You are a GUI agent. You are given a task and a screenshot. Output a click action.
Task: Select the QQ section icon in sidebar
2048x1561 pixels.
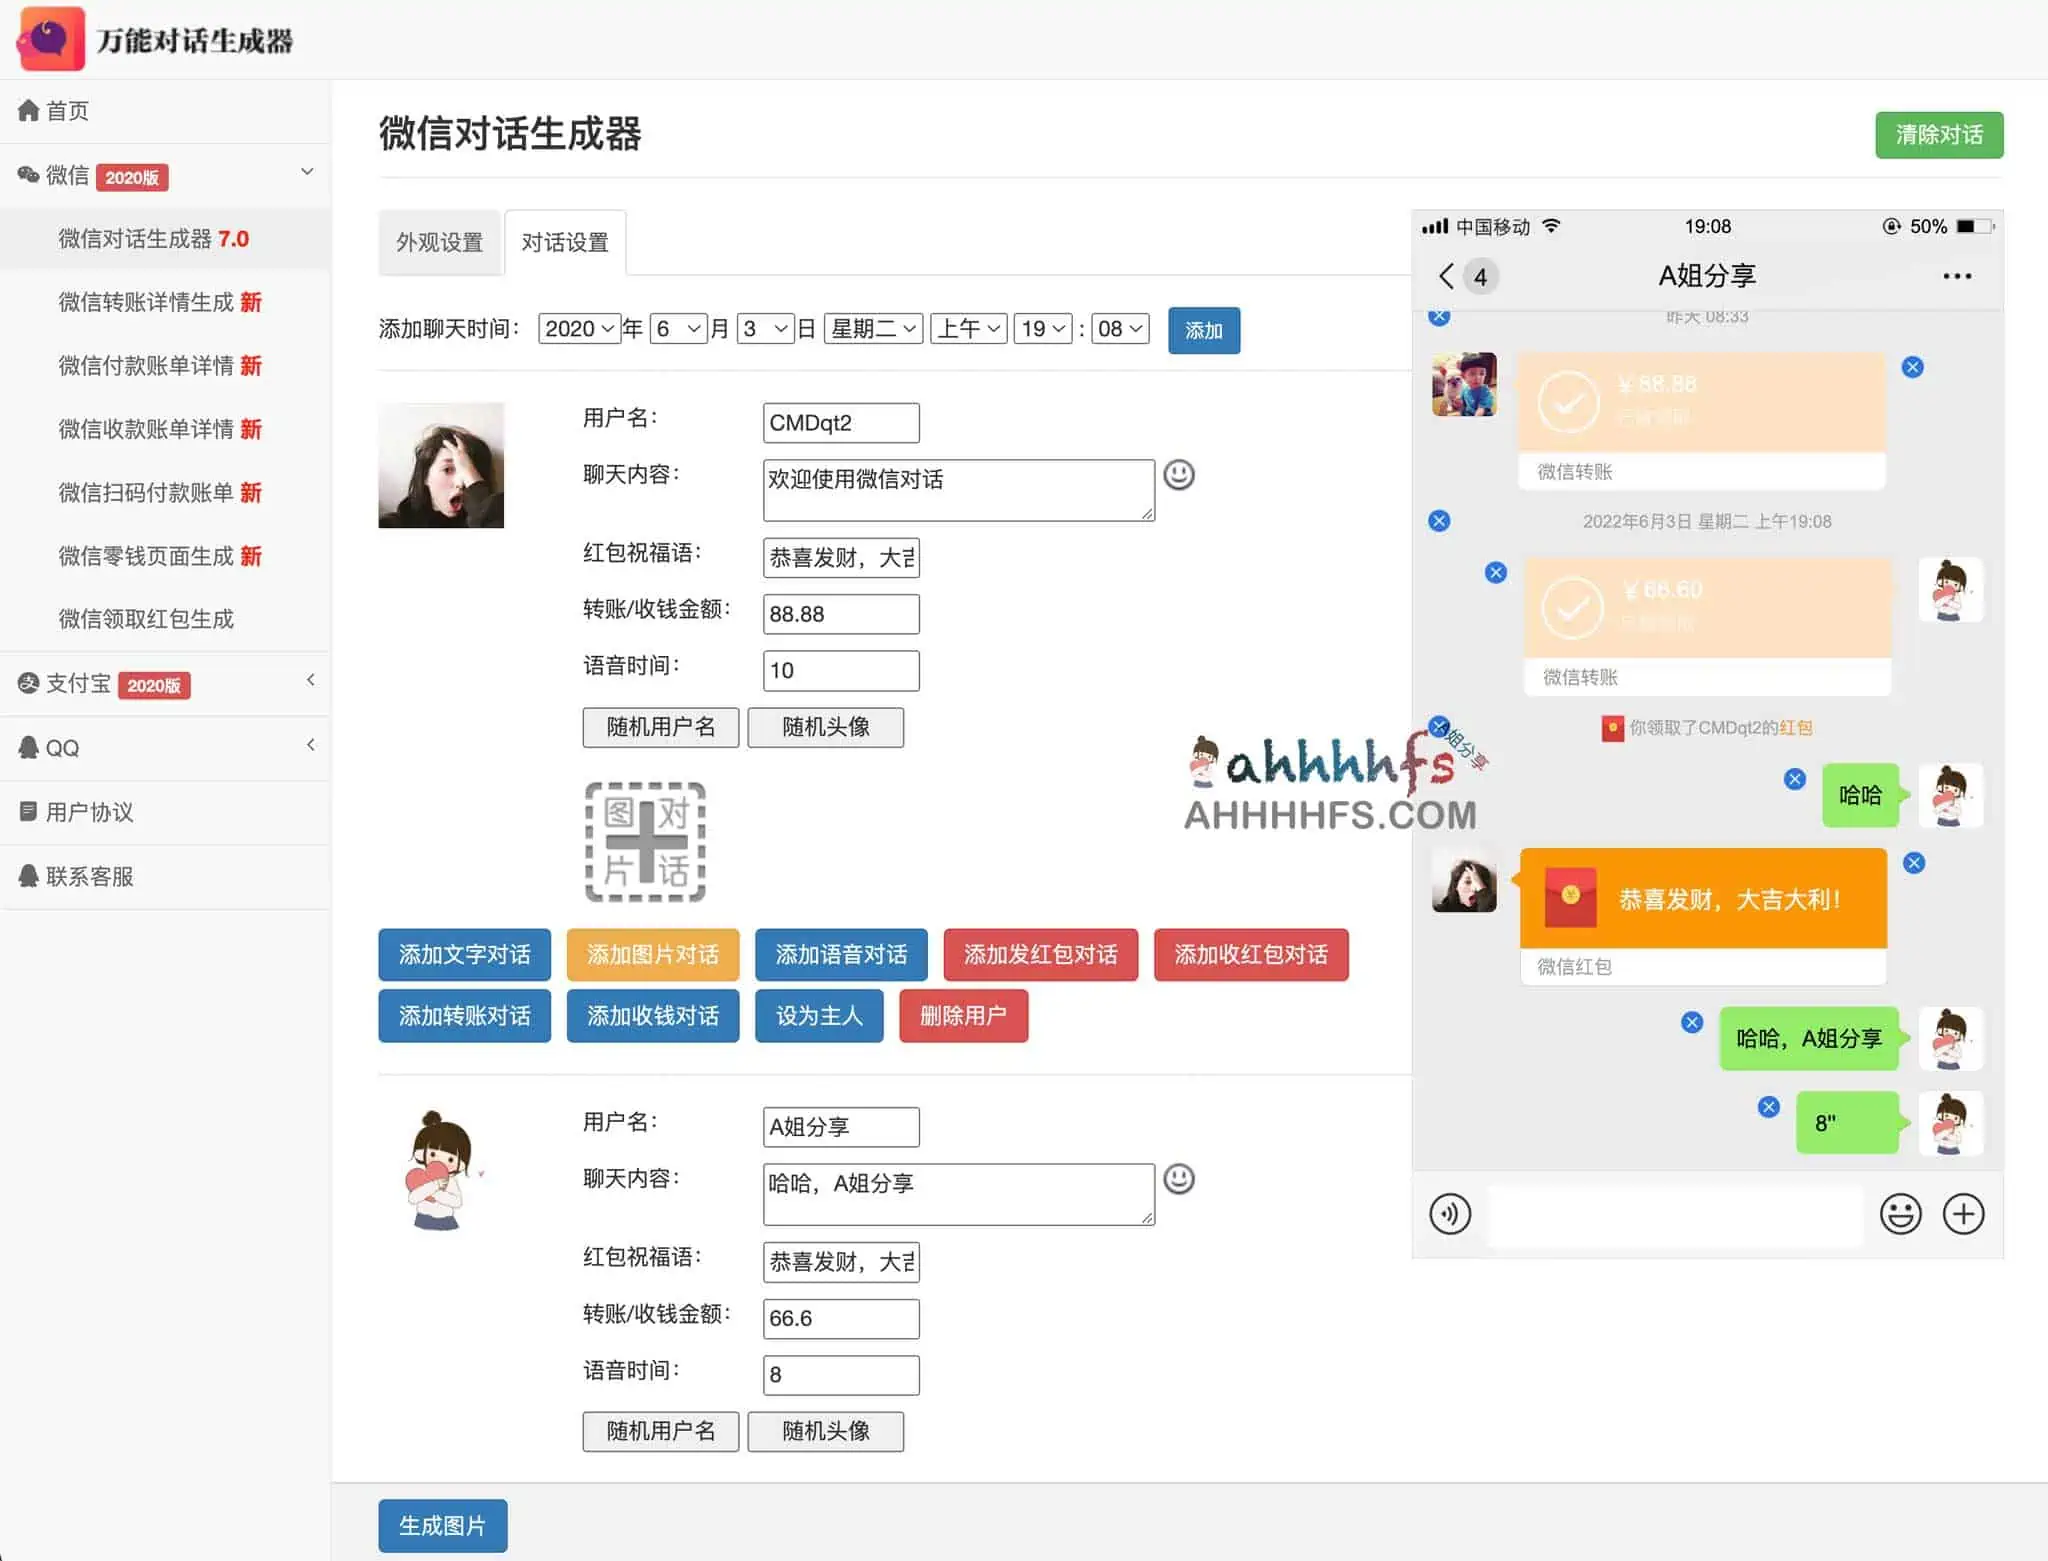pyautogui.click(x=27, y=747)
